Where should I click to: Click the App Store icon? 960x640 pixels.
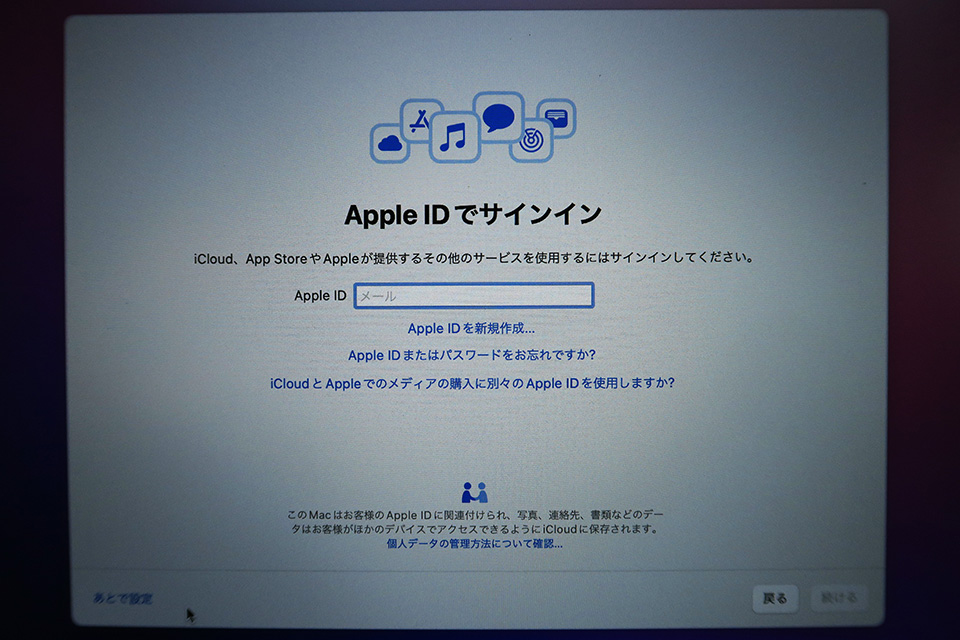tap(421, 120)
